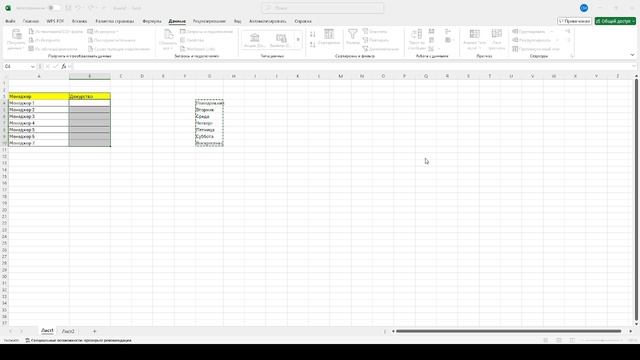Image resolution: width=640 pixels, height=360 pixels.
Task: Open What-If Analysis menu
Action: pyautogui.click(x=474, y=40)
